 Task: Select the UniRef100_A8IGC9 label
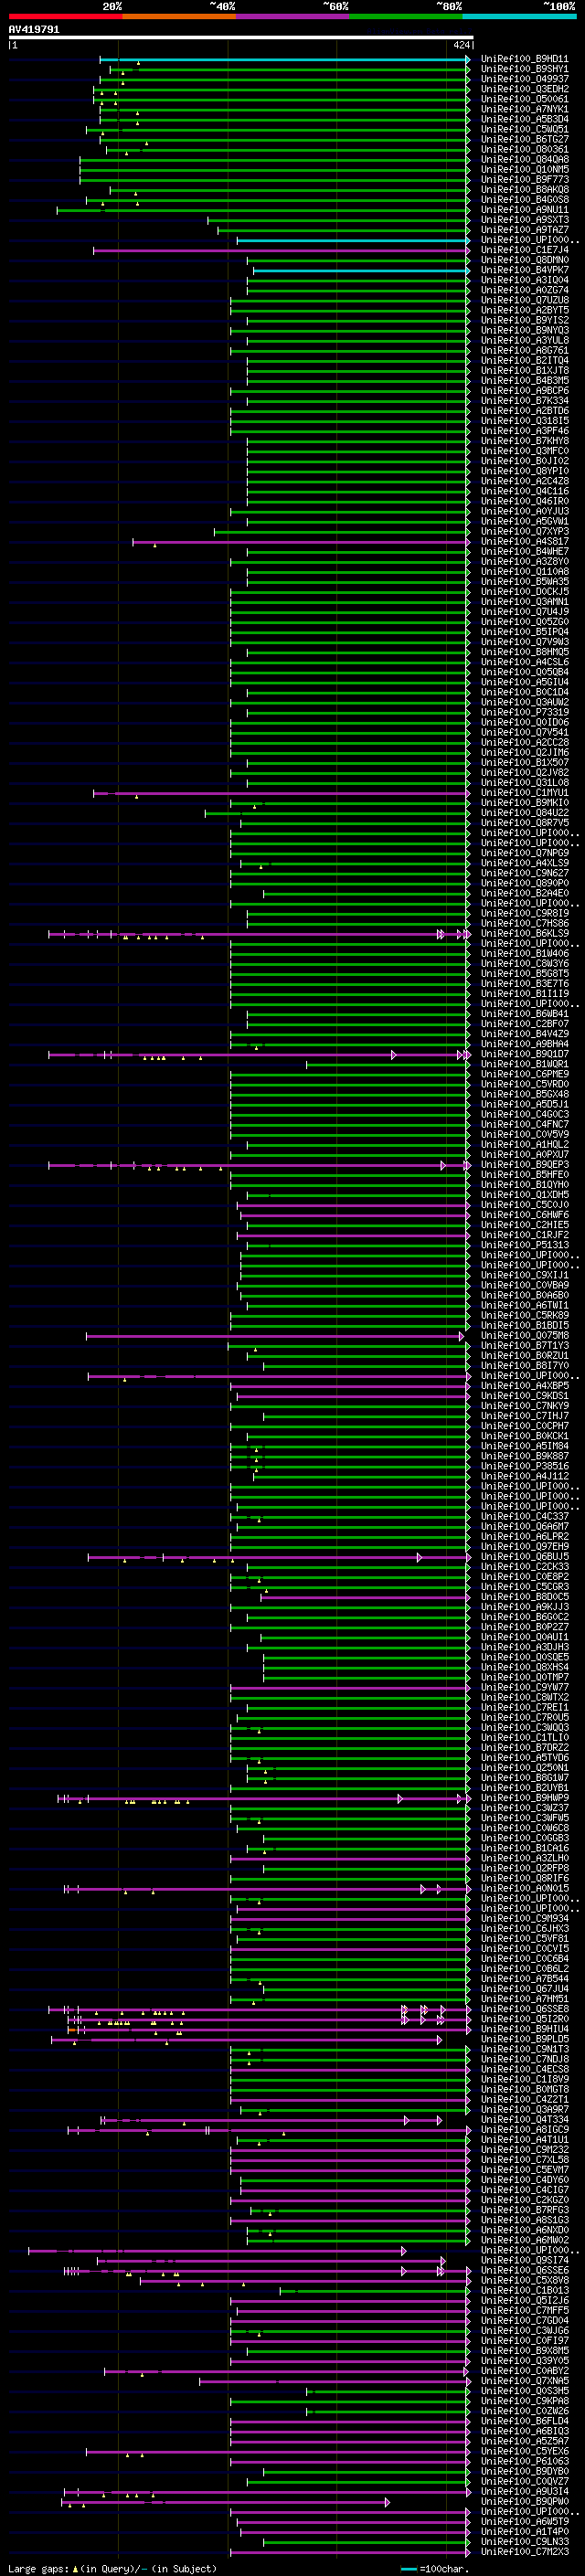(524, 2130)
